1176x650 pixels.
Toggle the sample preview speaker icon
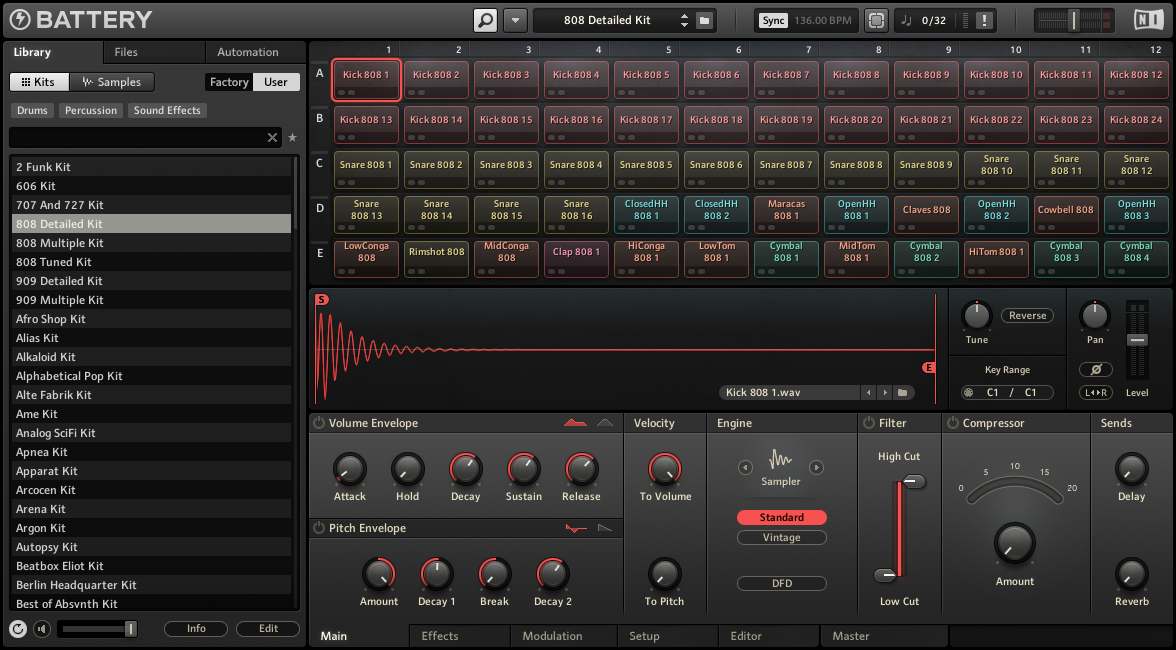pyautogui.click(x=42, y=629)
